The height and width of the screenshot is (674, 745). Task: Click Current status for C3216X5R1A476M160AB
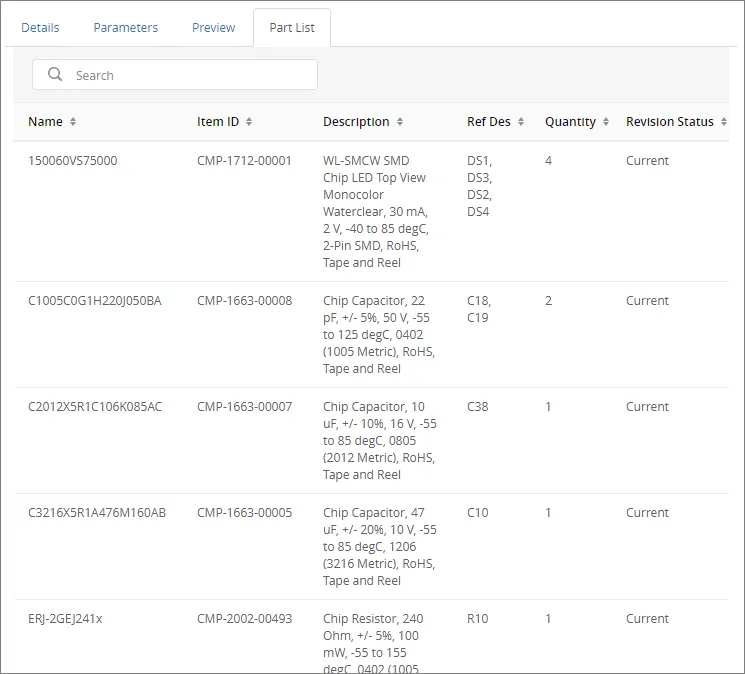(x=647, y=513)
